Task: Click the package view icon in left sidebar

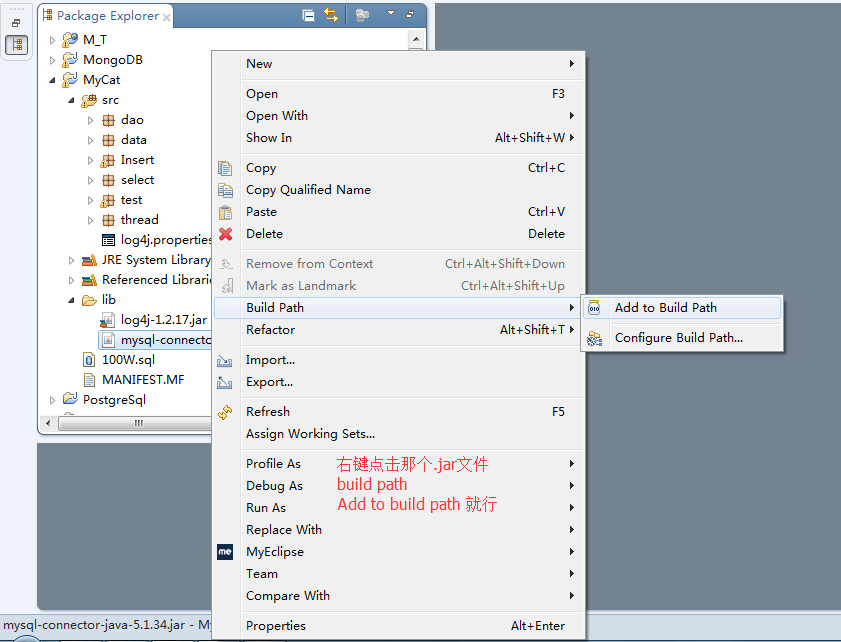Action: [x=17, y=45]
